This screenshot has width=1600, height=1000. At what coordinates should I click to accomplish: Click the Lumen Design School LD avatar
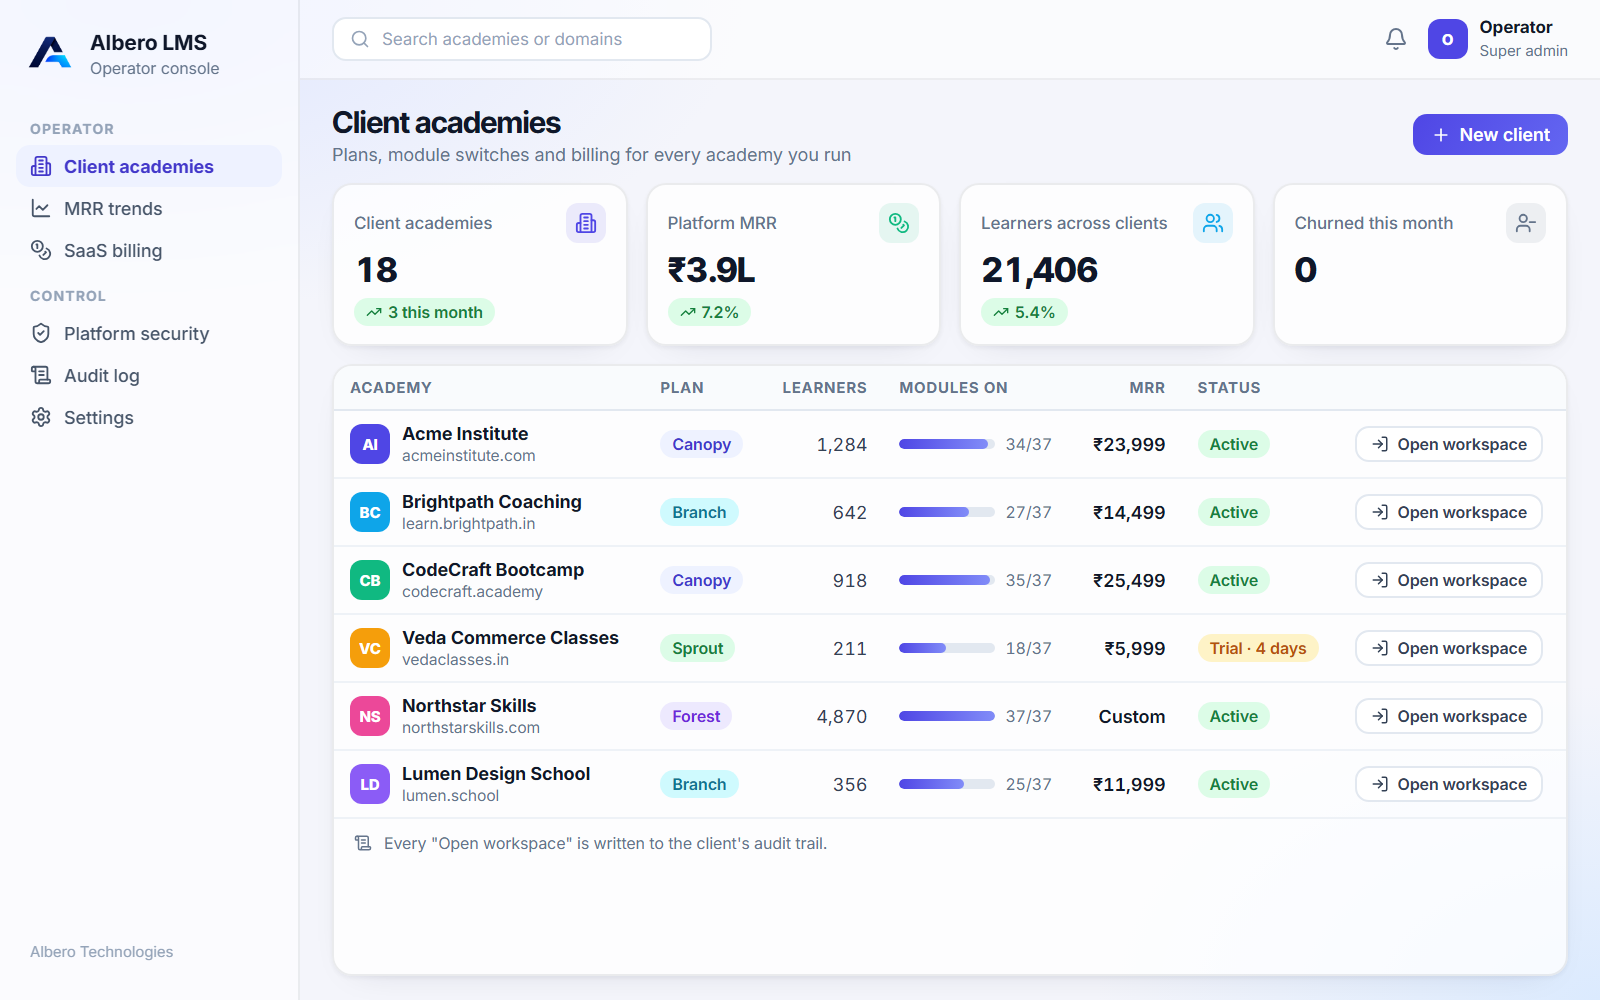[370, 784]
